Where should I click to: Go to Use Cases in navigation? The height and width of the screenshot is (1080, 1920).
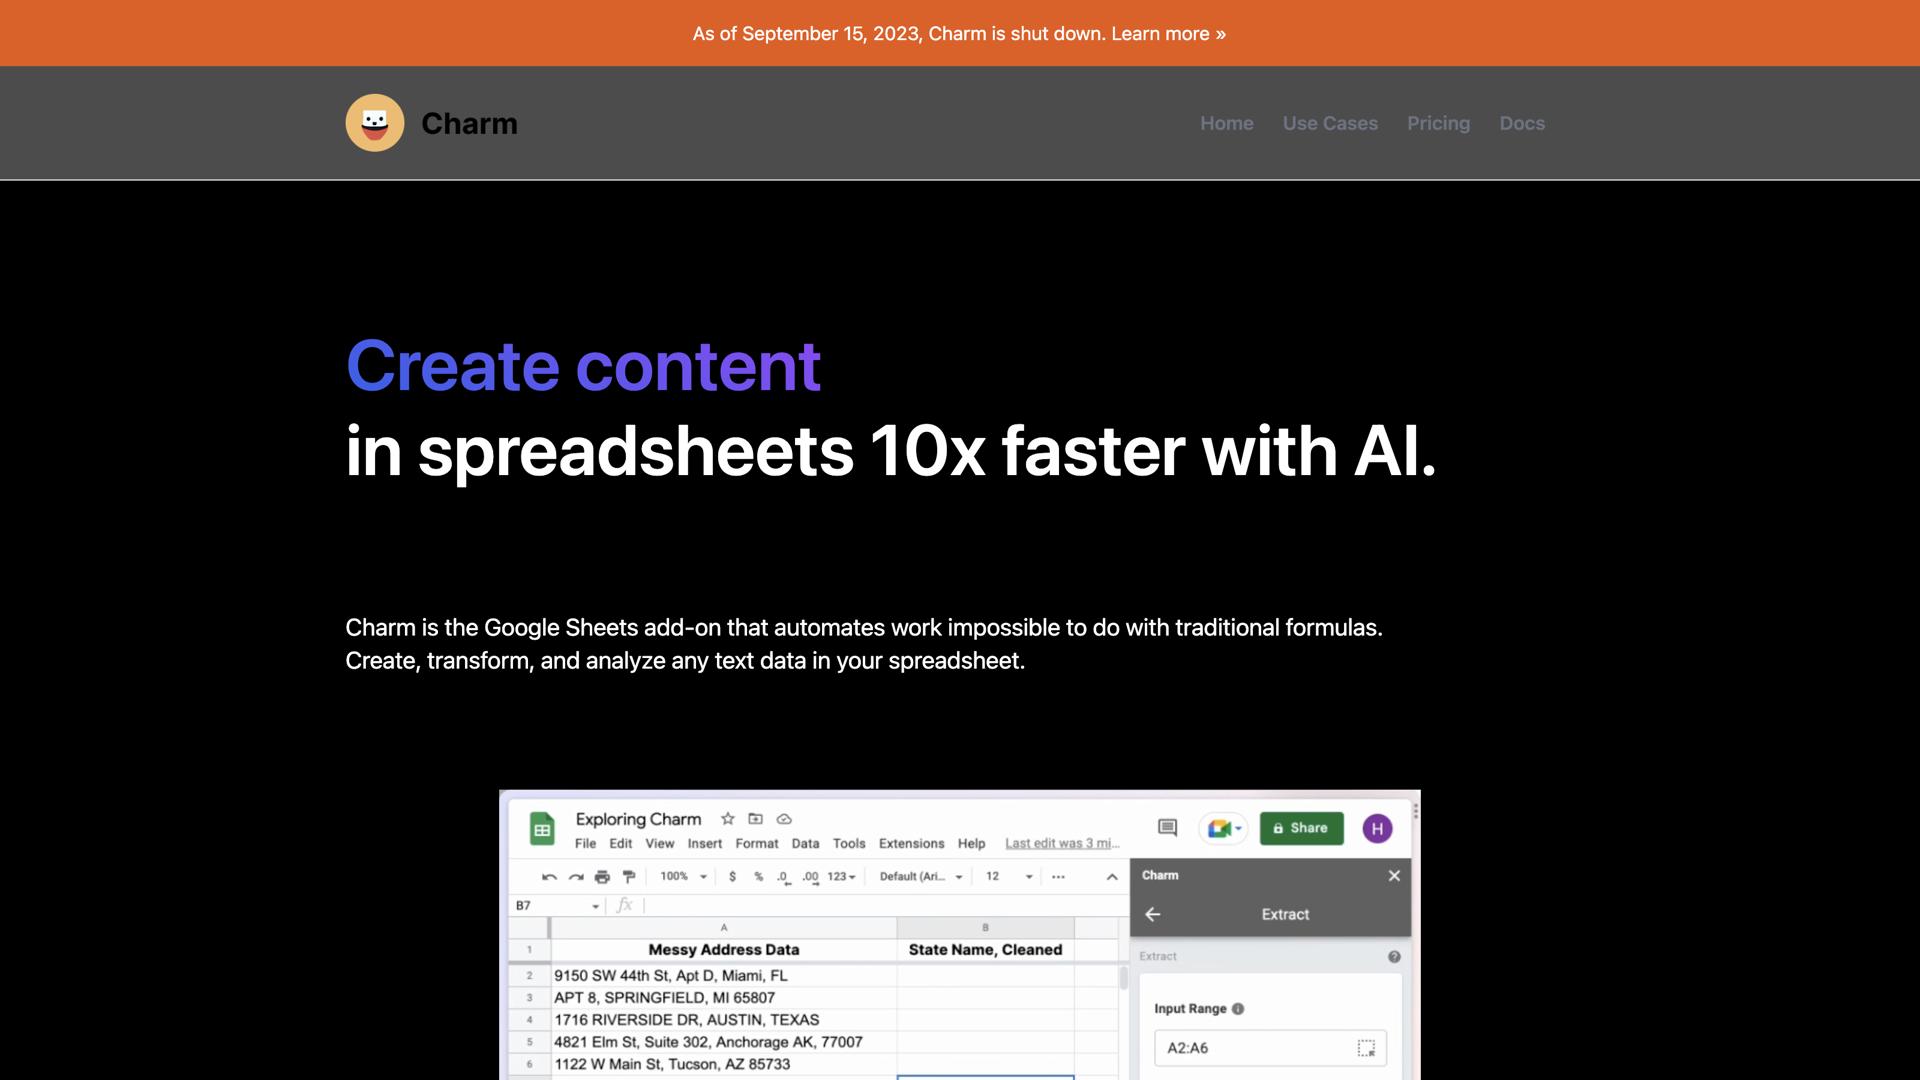click(x=1330, y=123)
